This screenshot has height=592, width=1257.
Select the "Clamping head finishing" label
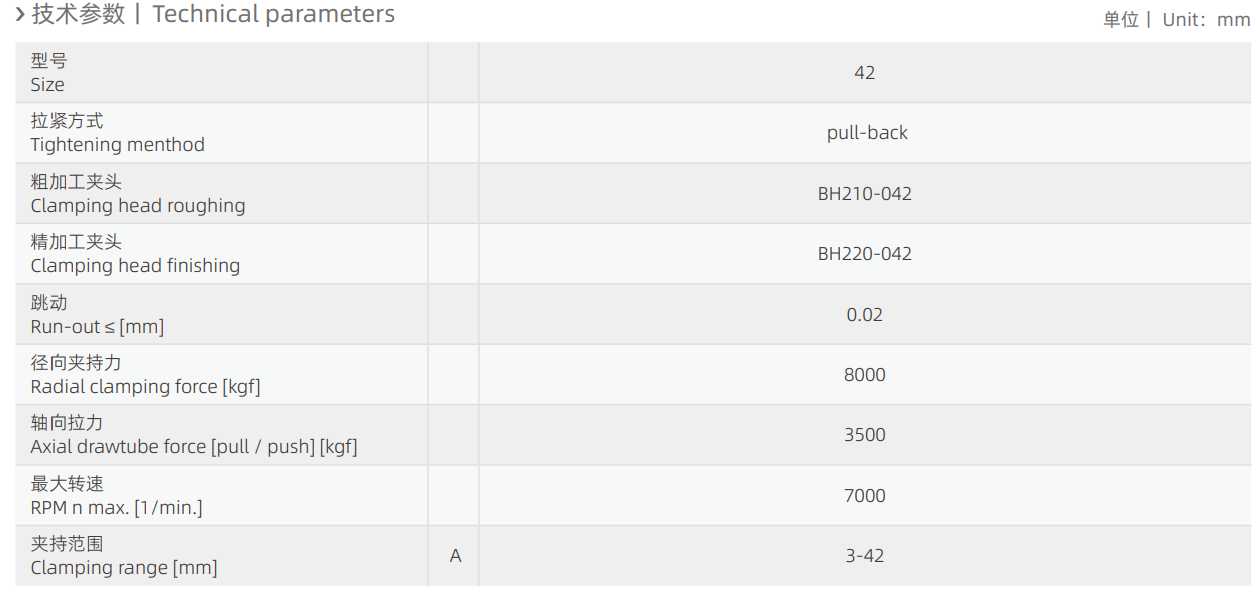point(135,266)
